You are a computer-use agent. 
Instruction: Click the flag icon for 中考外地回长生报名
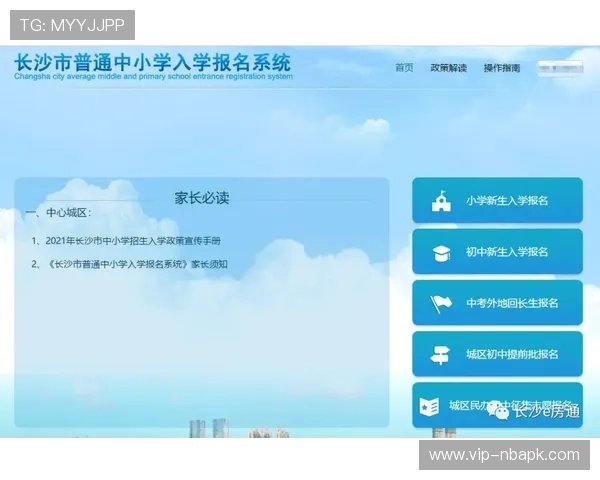[441, 304]
